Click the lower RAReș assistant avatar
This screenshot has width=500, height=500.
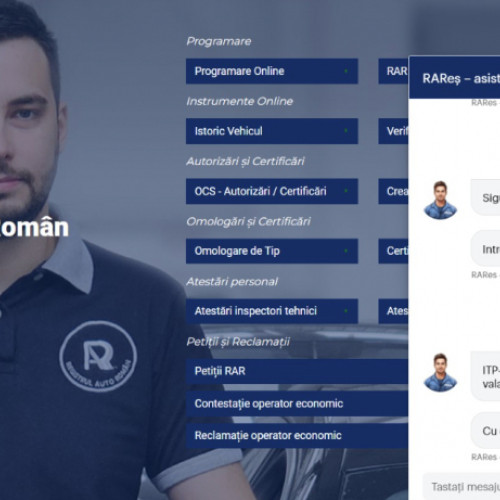tap(440, 372)
